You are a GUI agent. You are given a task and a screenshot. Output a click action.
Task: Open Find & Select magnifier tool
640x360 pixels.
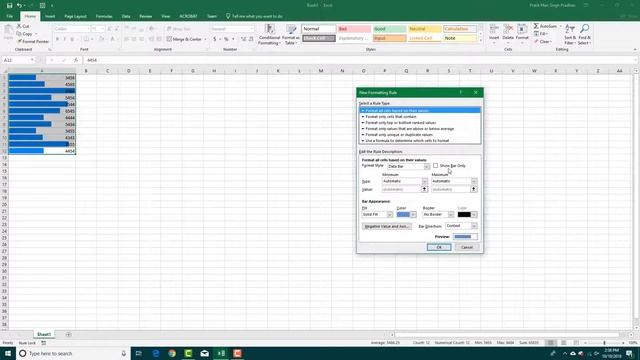584,34
